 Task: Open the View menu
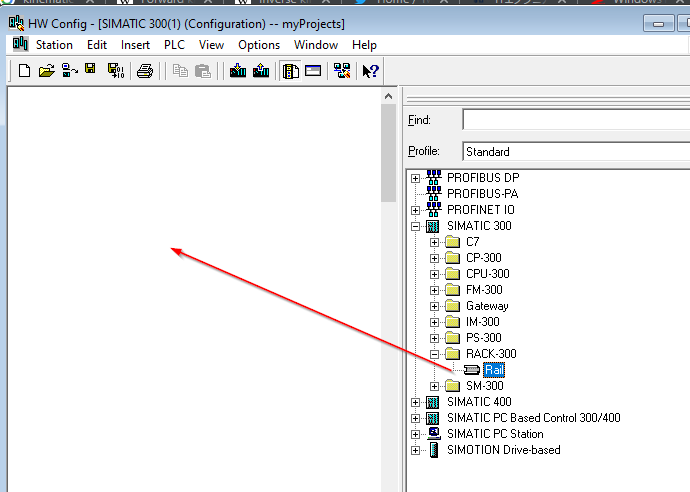[x=211, y=45]
